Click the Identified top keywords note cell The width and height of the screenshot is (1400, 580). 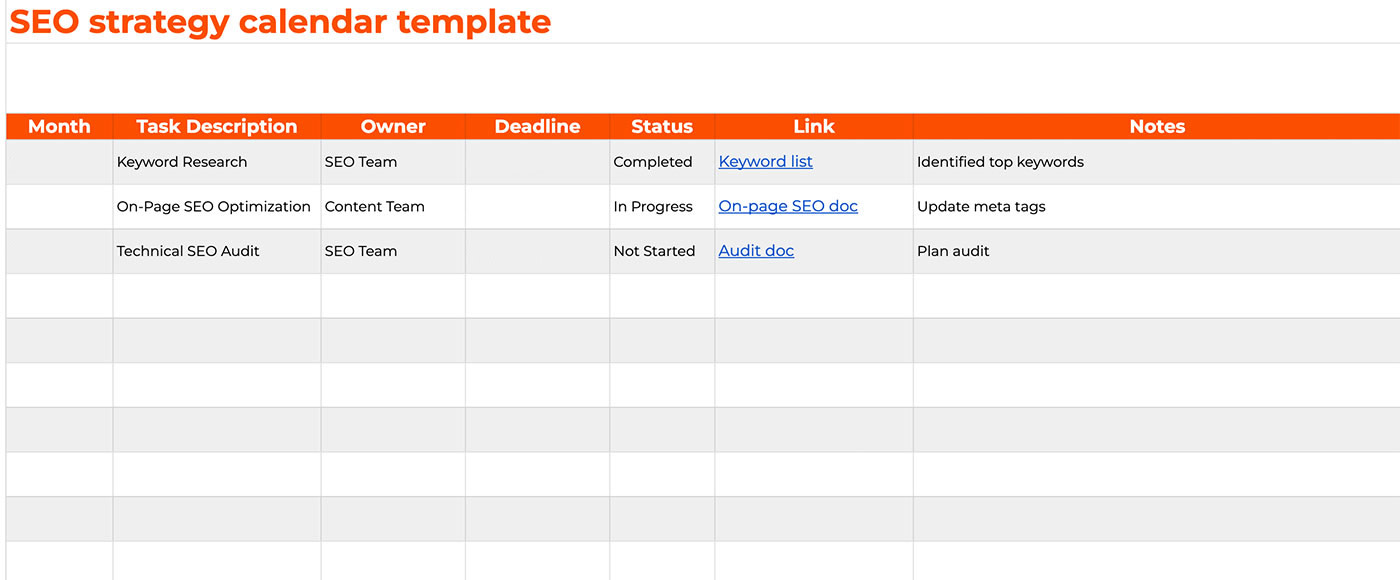1000,162
